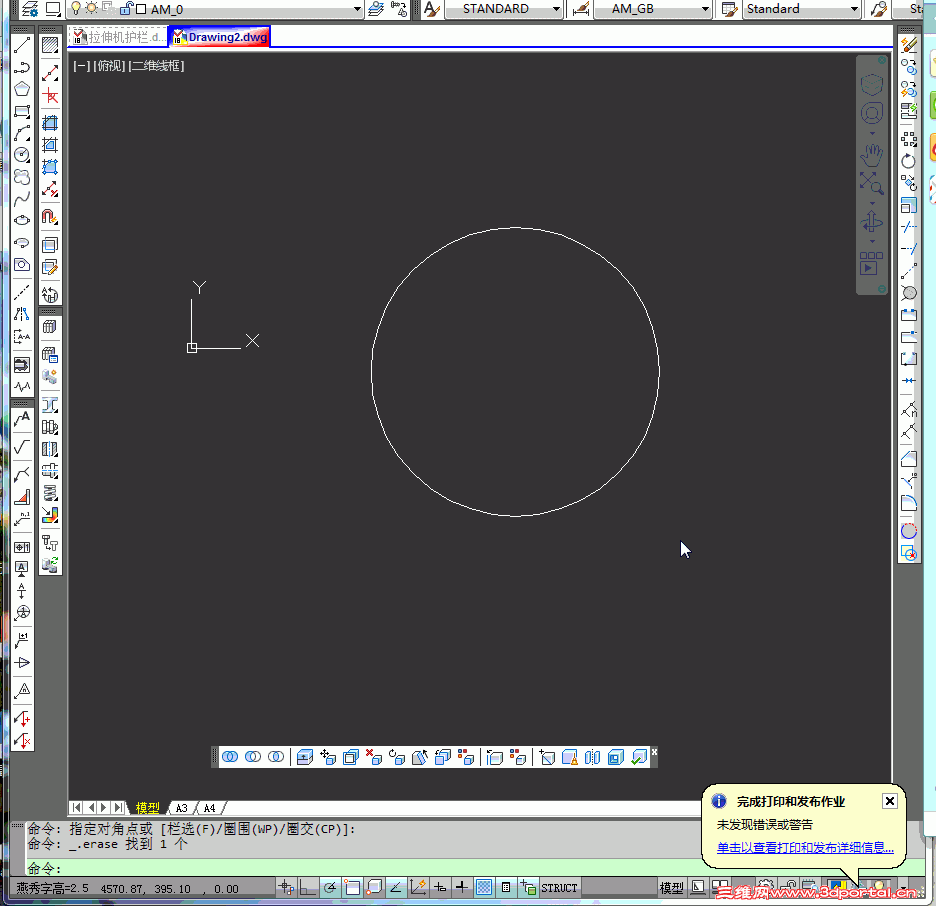Screen dimensions: 936x906
Task: Toggle layer lock icon for AM_0
Action: pyautogui.click(x=126, y=8)
